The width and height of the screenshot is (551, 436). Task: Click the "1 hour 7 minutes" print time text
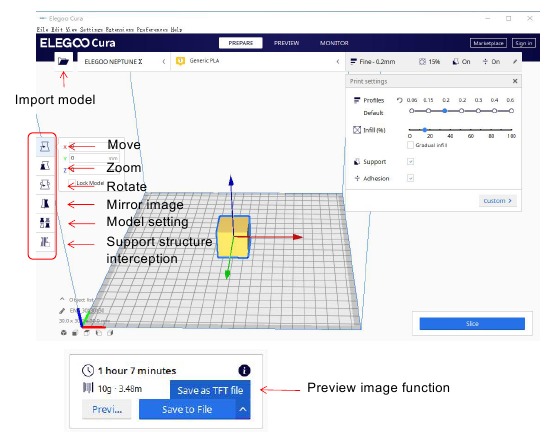point(137,371)
